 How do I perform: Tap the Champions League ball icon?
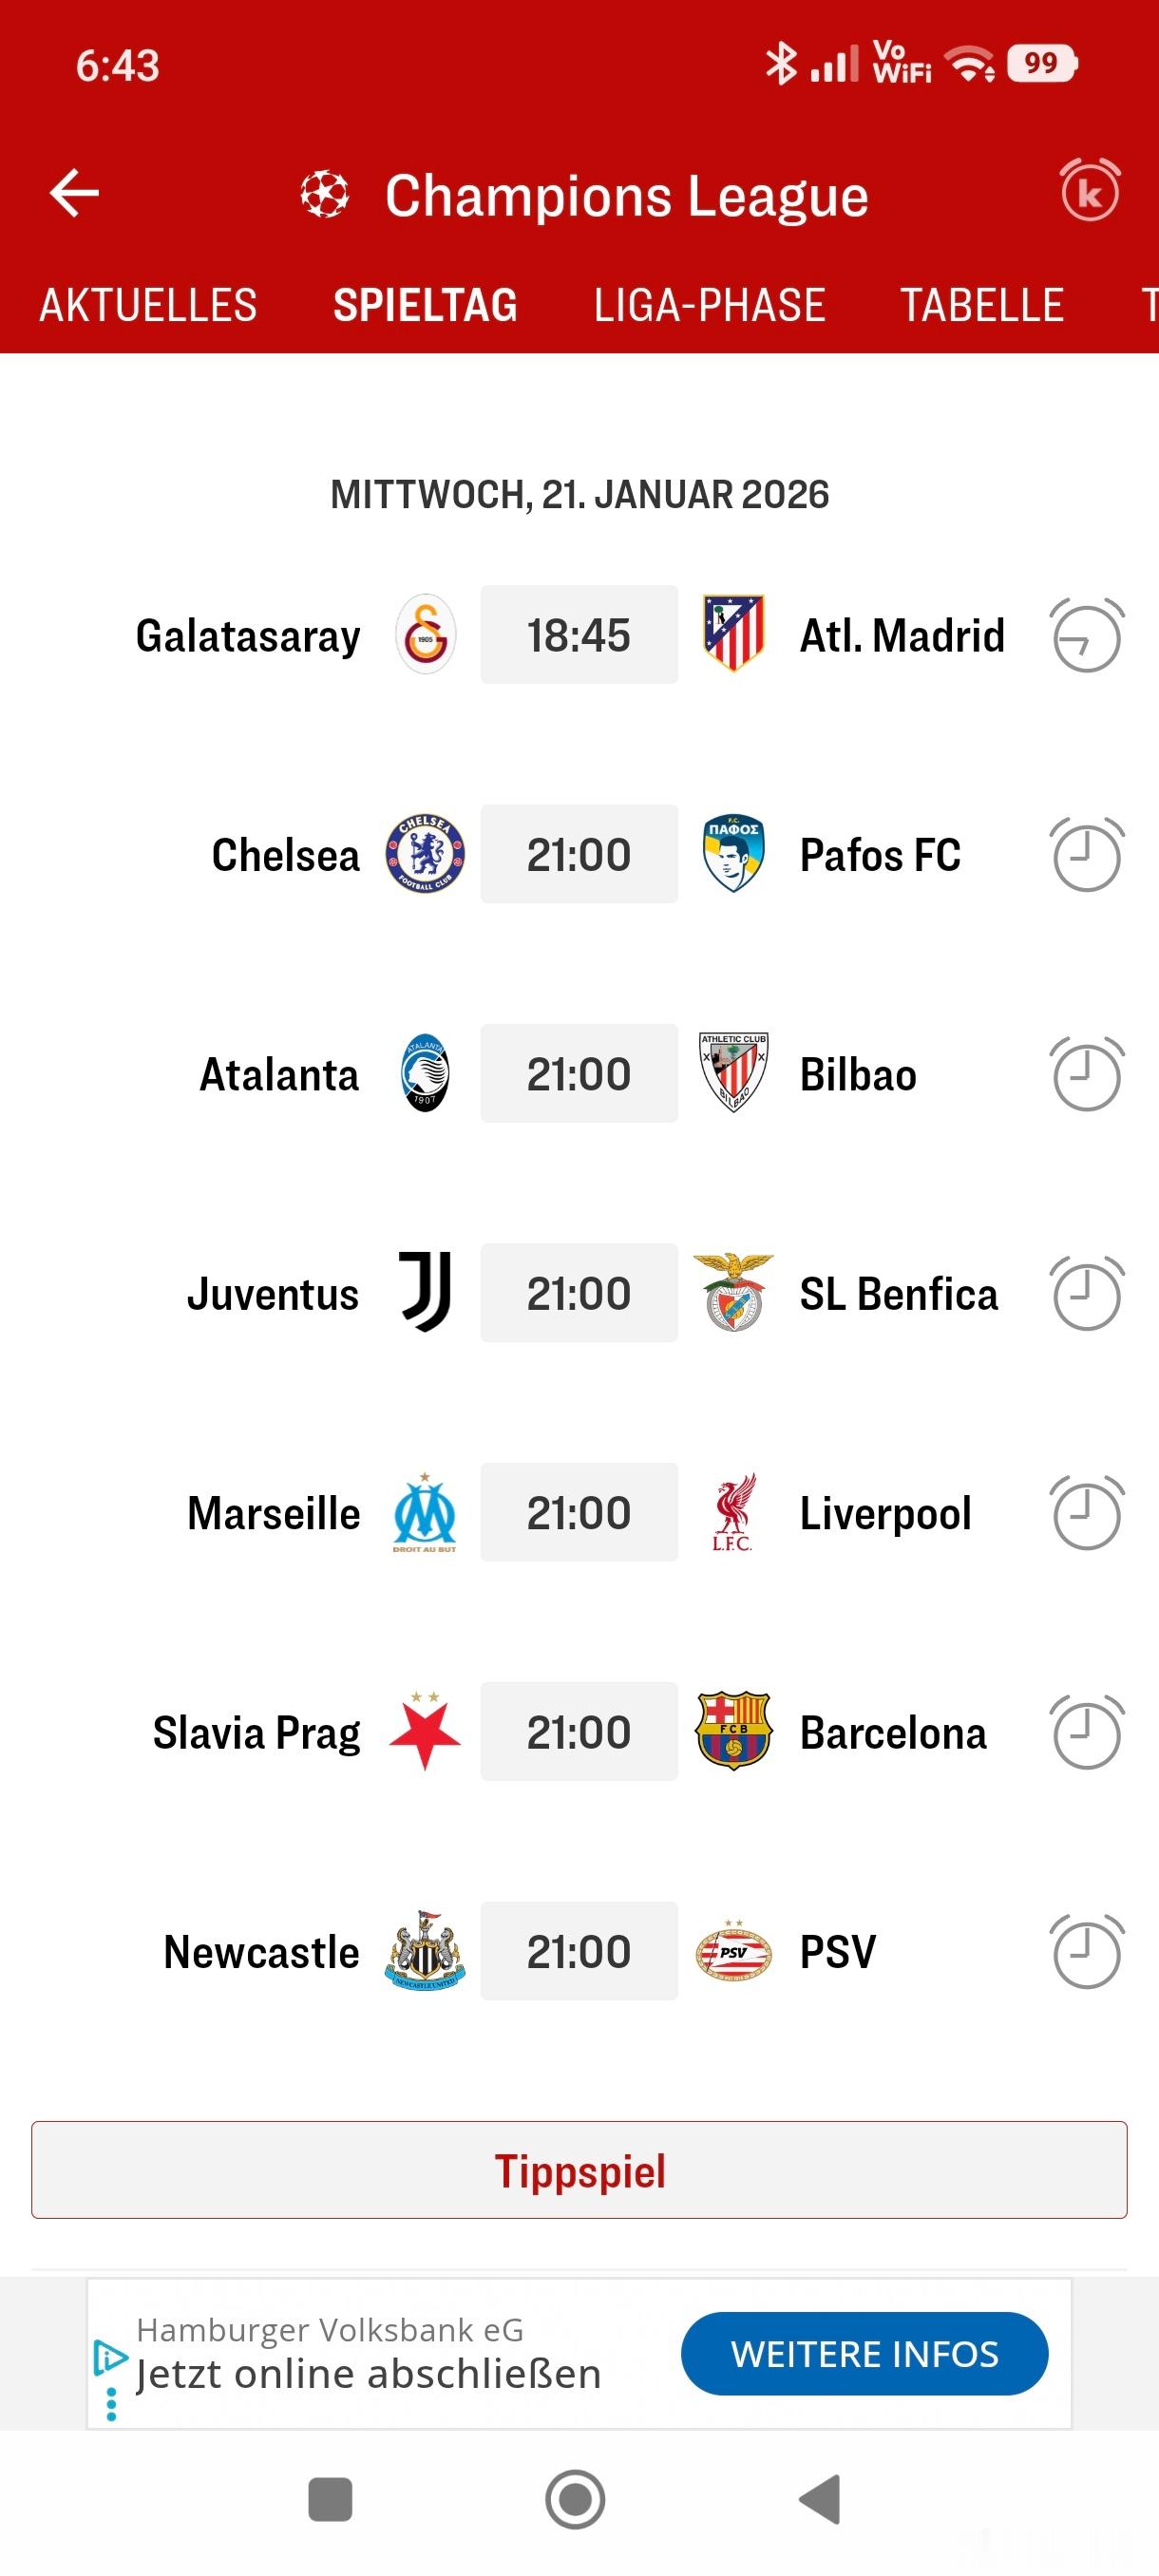click(325, 194)
